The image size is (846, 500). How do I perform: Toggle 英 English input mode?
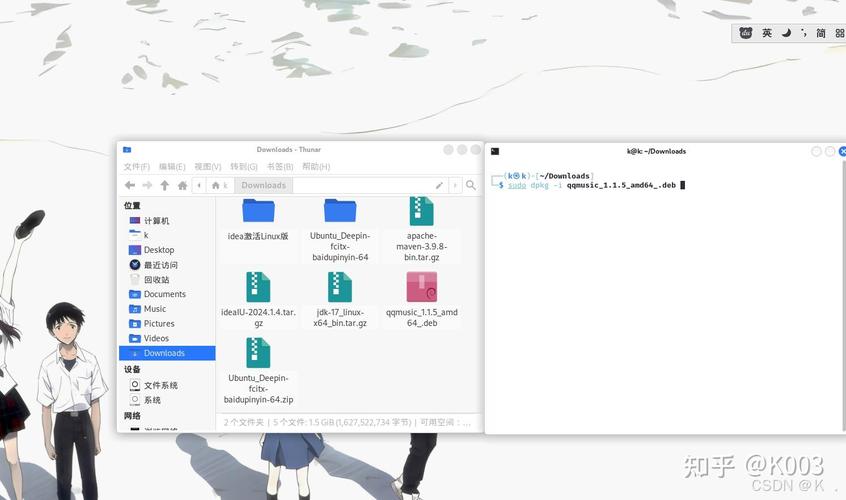coord(767,33)
